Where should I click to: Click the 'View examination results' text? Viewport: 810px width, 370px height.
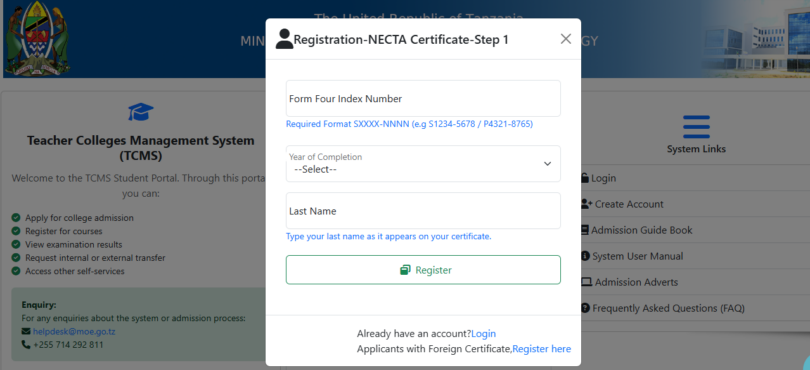(x=74, y=244)
